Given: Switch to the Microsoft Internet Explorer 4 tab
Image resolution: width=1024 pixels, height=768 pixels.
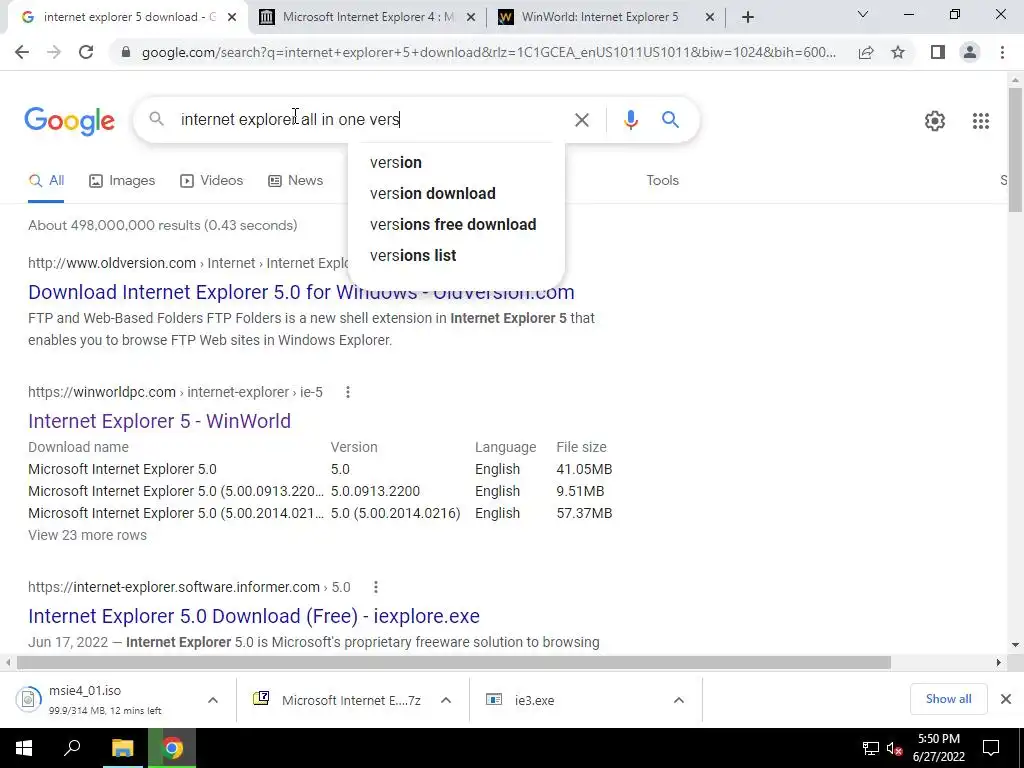Looking at the screenshot, I should [368, 17].
